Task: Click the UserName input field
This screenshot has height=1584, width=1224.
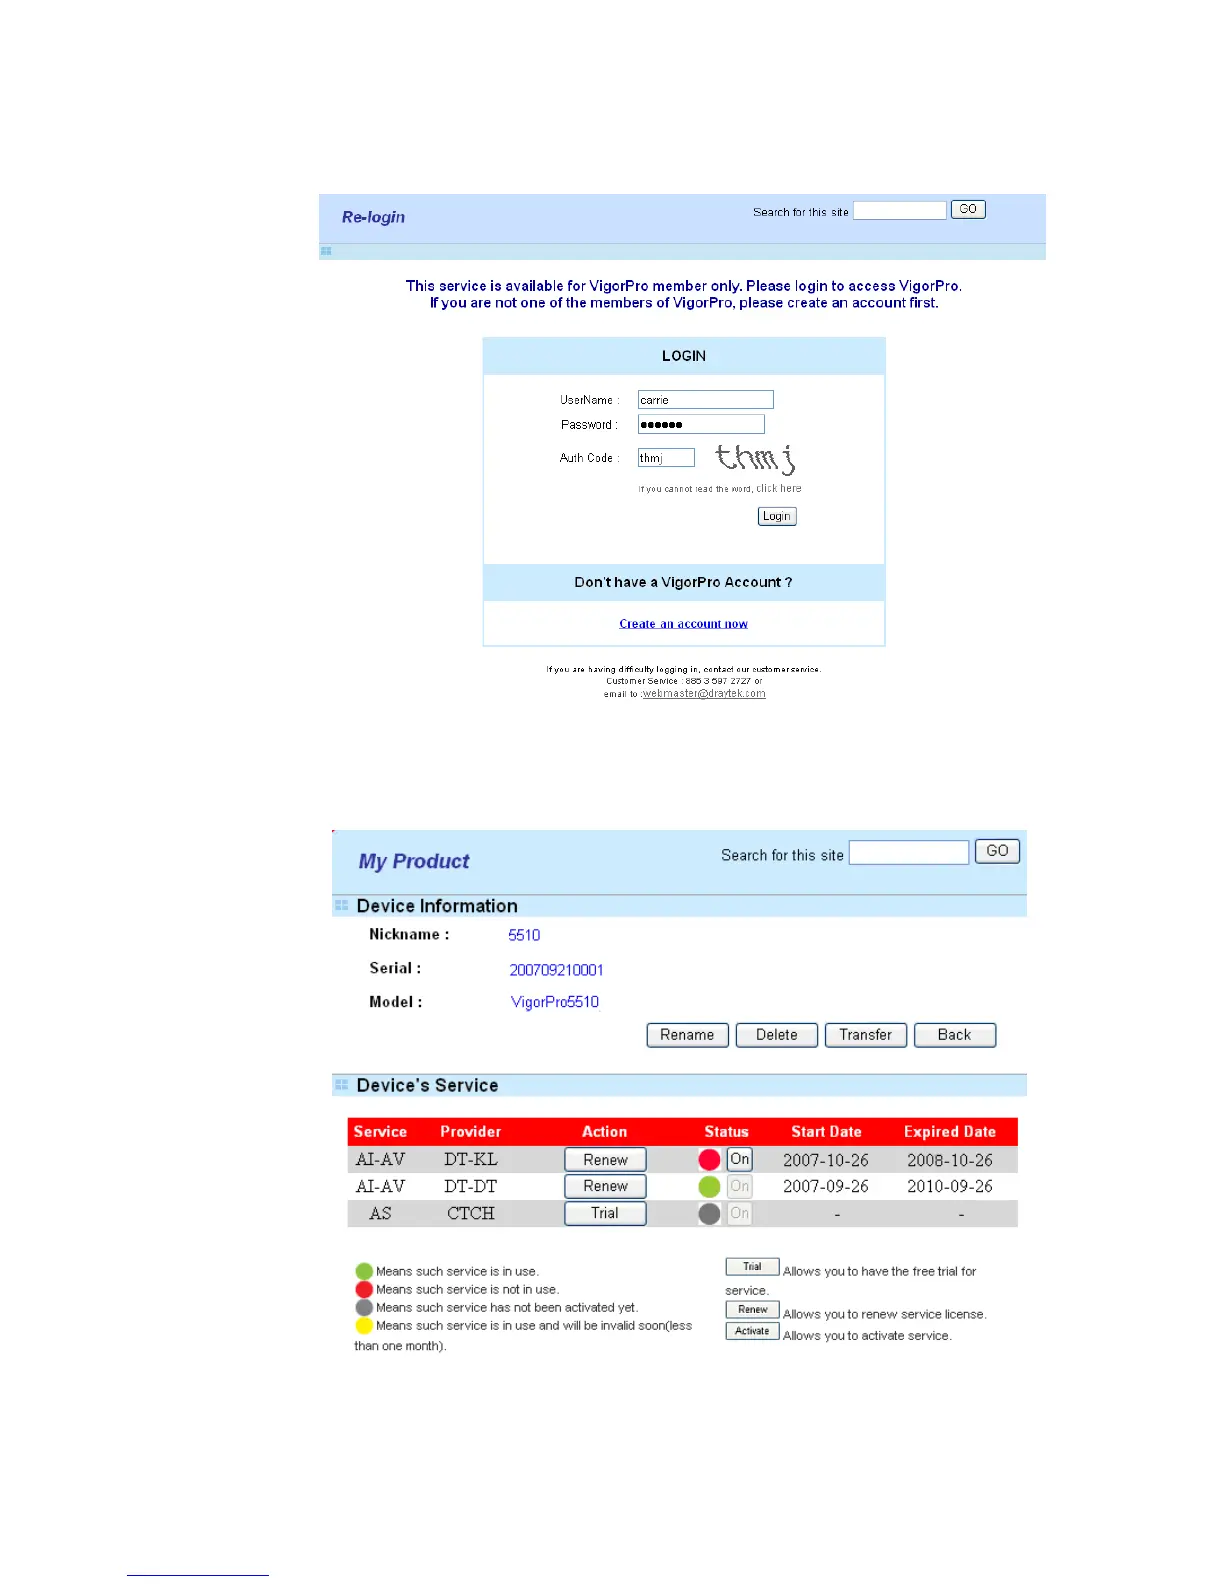Action: pos(706,400)
